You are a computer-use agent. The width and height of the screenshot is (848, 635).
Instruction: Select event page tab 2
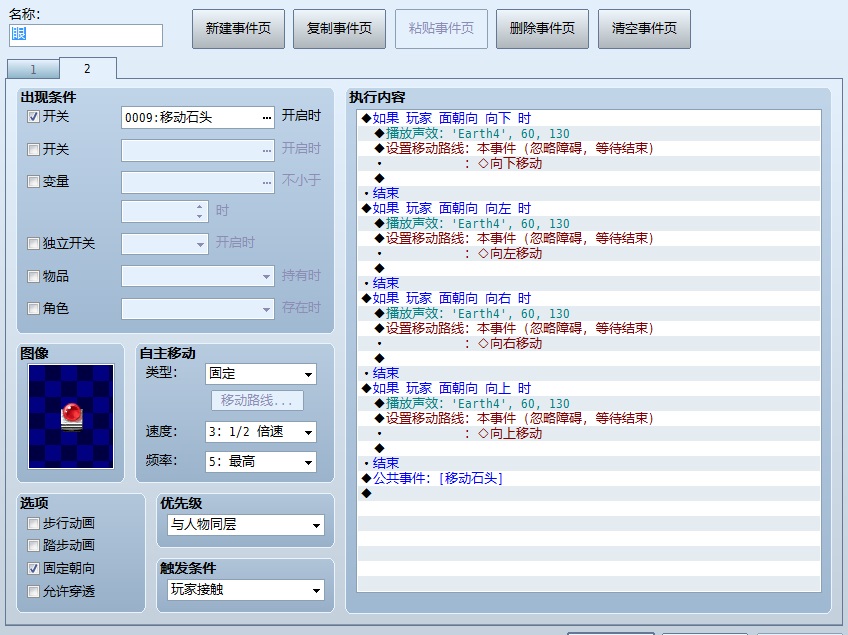click(x=87, y=69)
